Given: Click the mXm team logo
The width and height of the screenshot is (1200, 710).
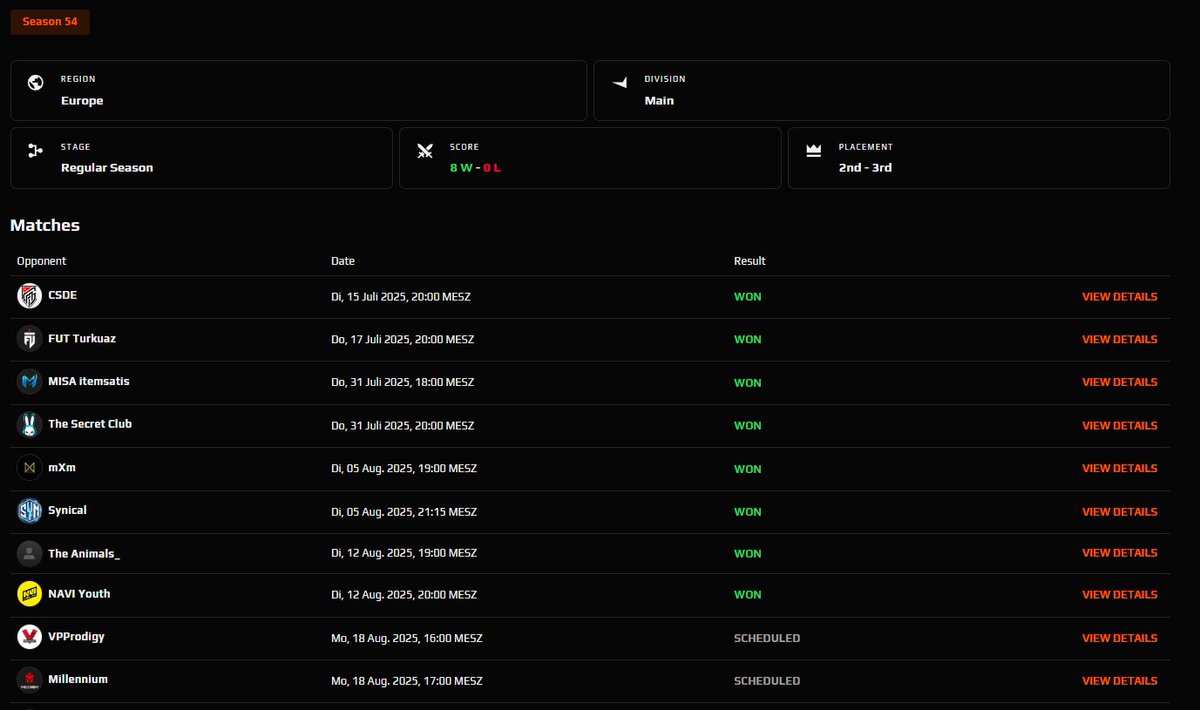Looking at the screenshot, I should [29, 467].
